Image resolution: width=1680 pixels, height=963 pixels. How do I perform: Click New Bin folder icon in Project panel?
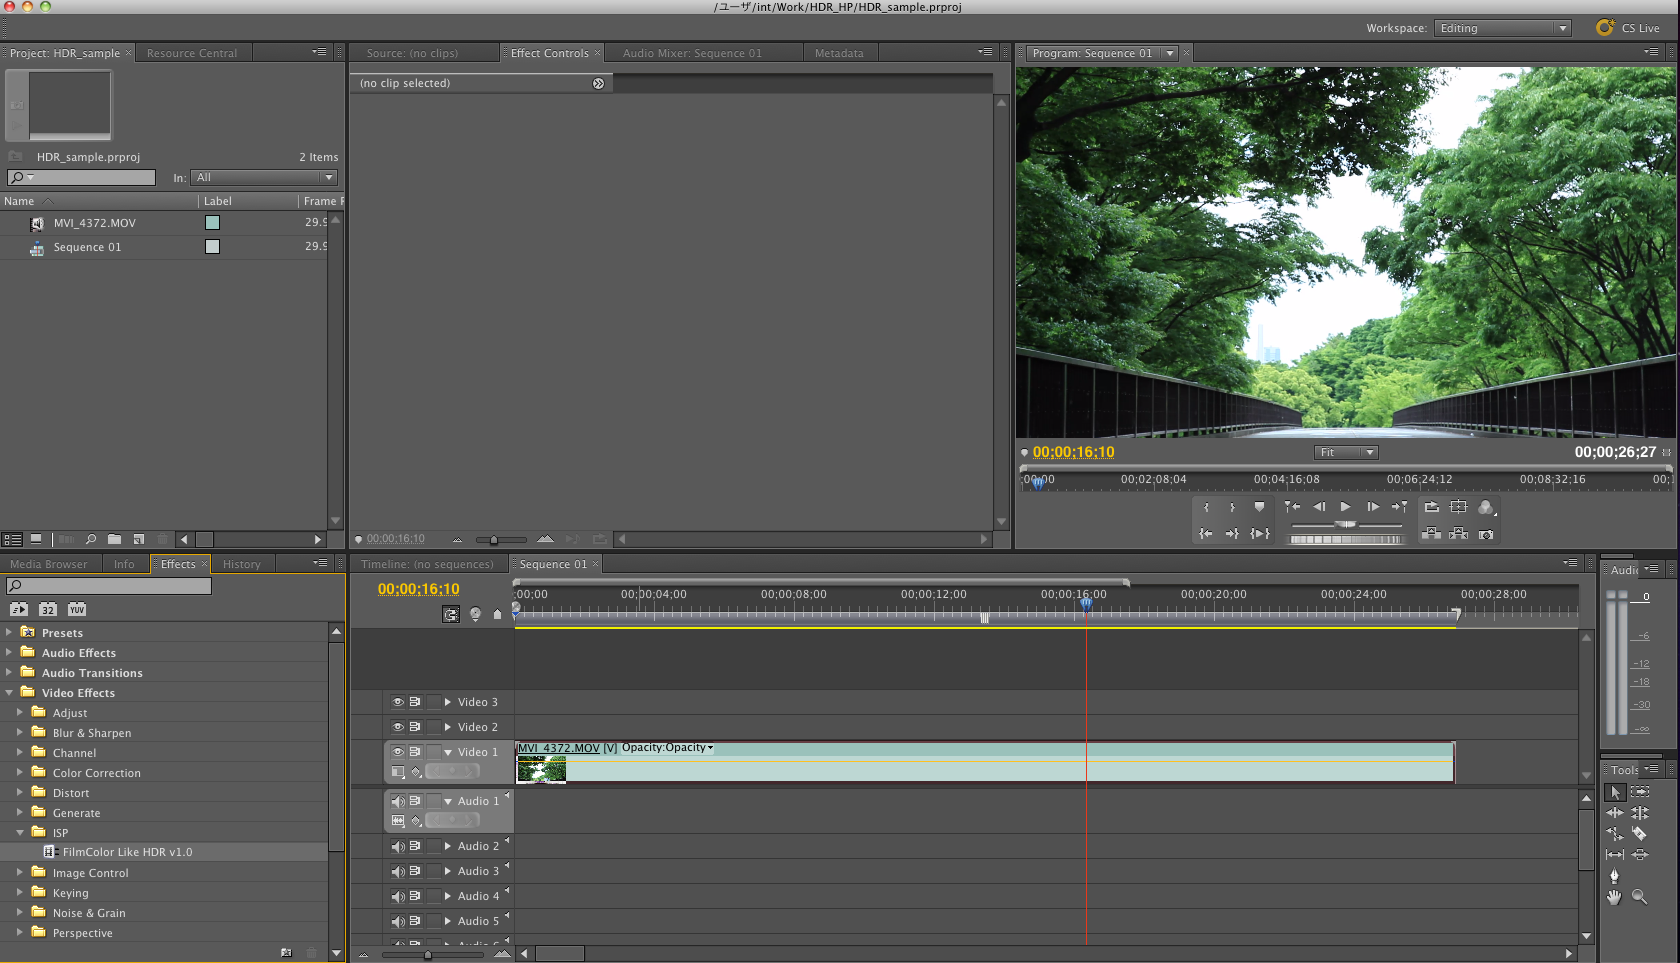click(114, 539)
